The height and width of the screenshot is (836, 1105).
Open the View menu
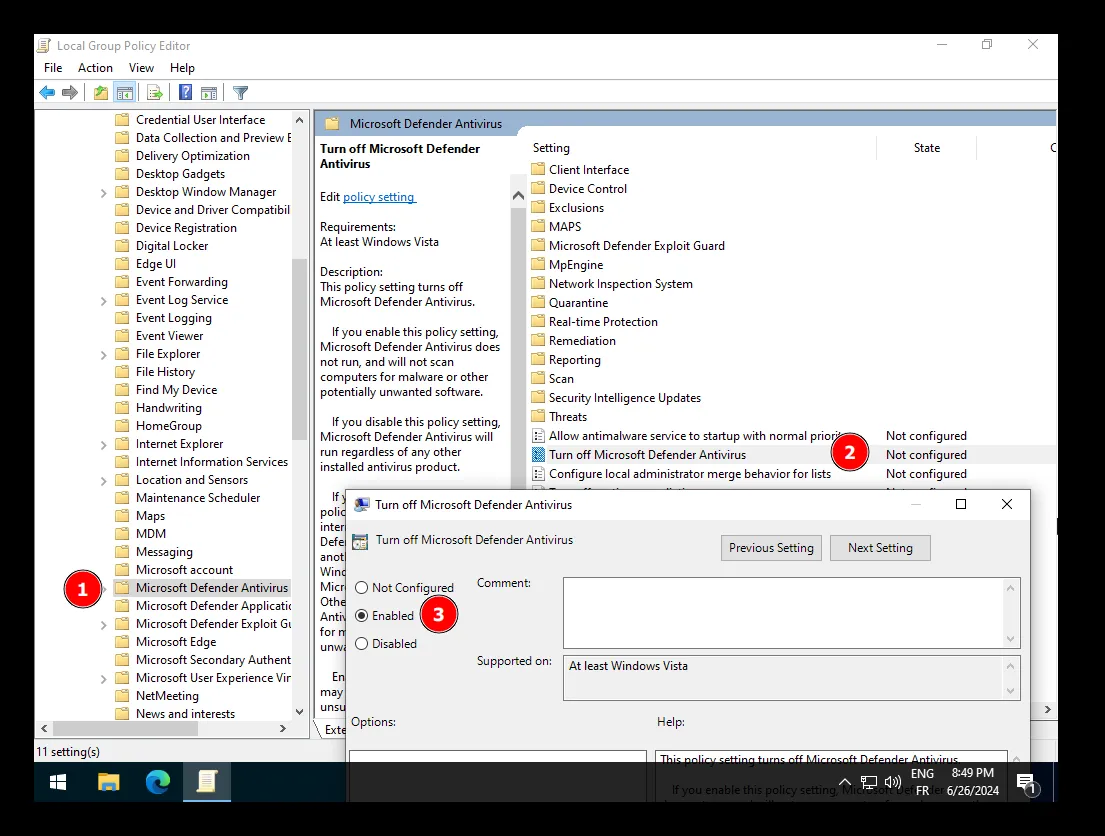coord(141,68)
